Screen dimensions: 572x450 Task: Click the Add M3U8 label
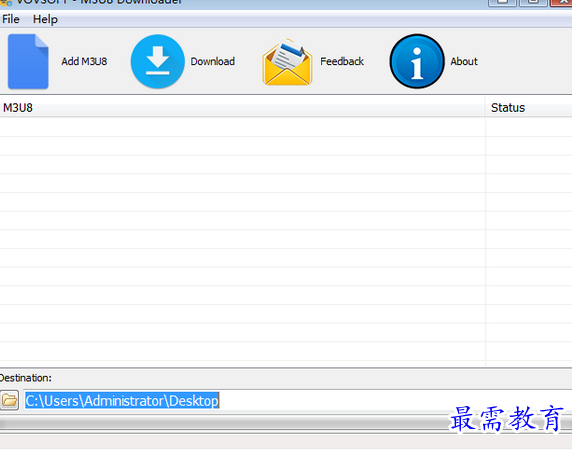84,61
